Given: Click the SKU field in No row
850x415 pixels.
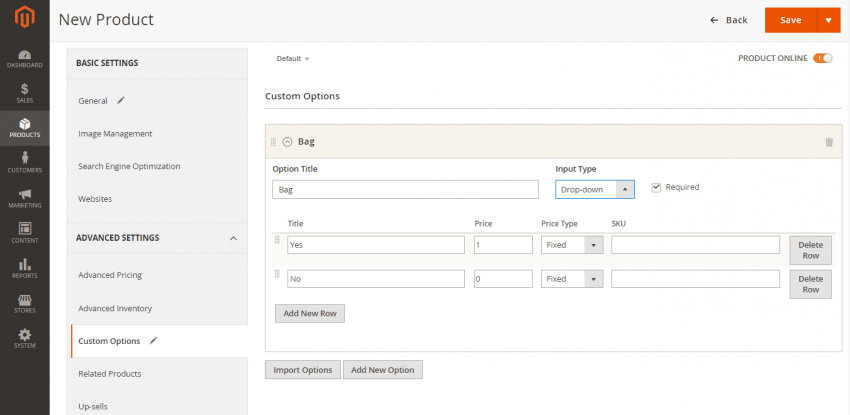Looking at the screenshot, I should pos(696,279).
